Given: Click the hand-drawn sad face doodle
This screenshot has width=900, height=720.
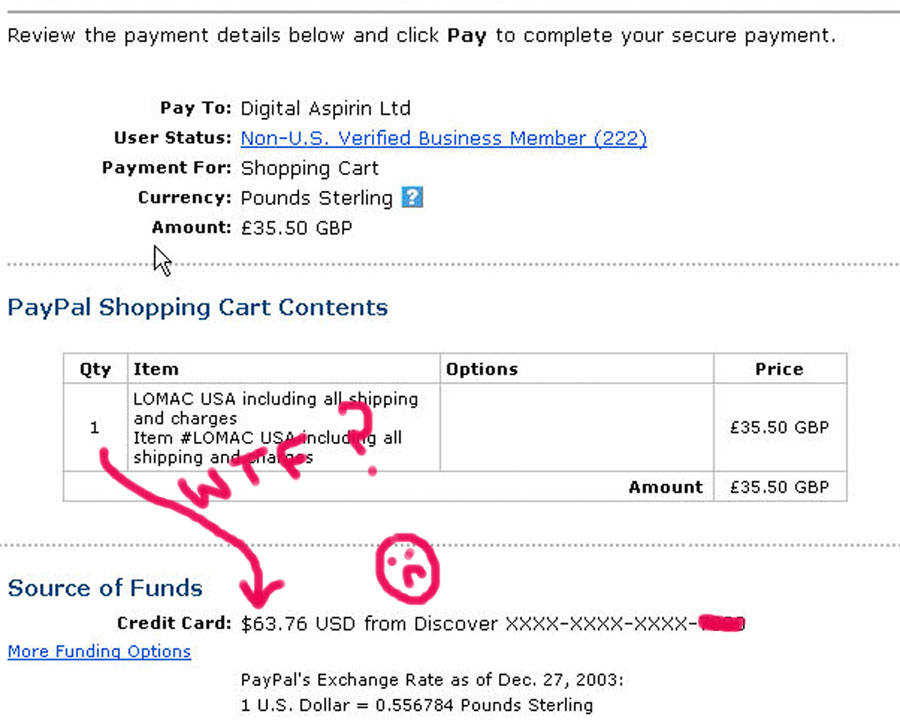Looking at the screenshot, I should 408,568.
